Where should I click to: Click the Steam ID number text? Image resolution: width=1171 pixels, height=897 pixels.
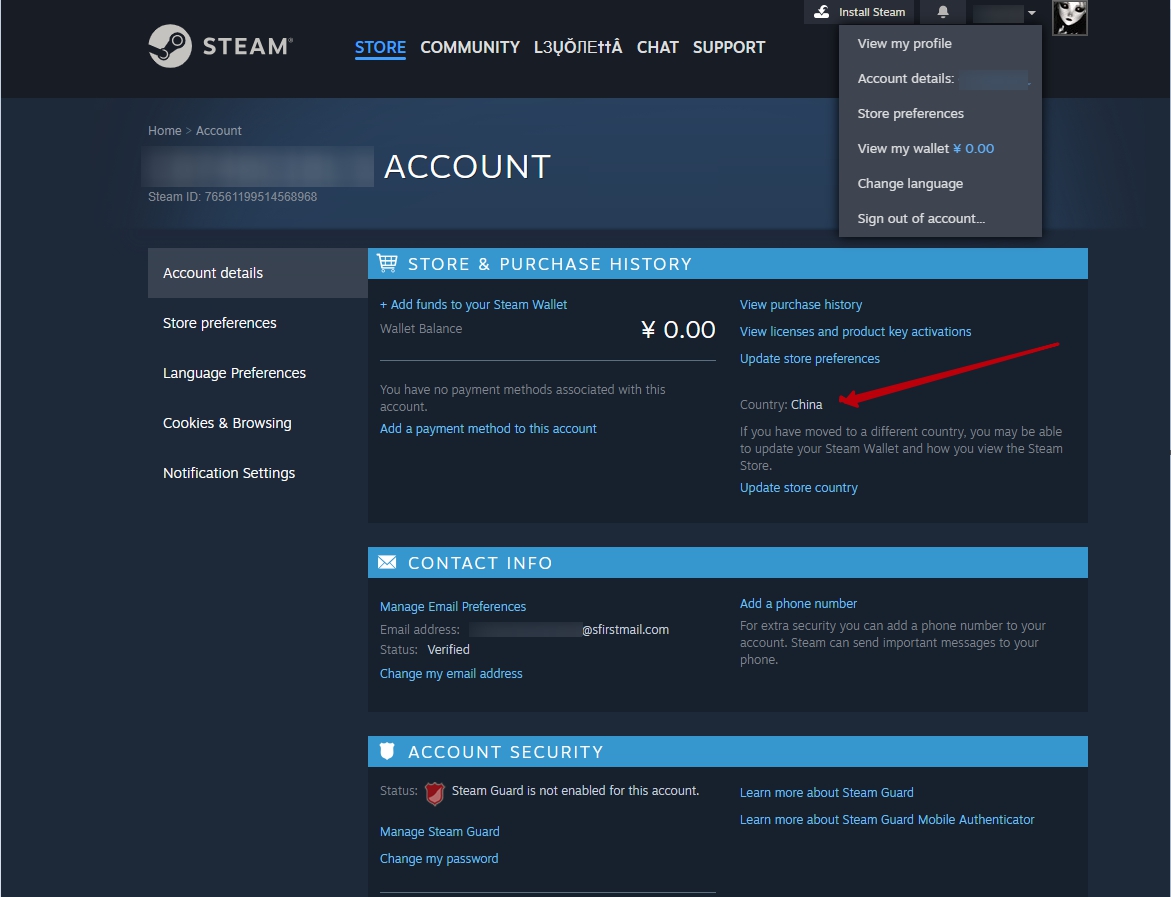232,196
